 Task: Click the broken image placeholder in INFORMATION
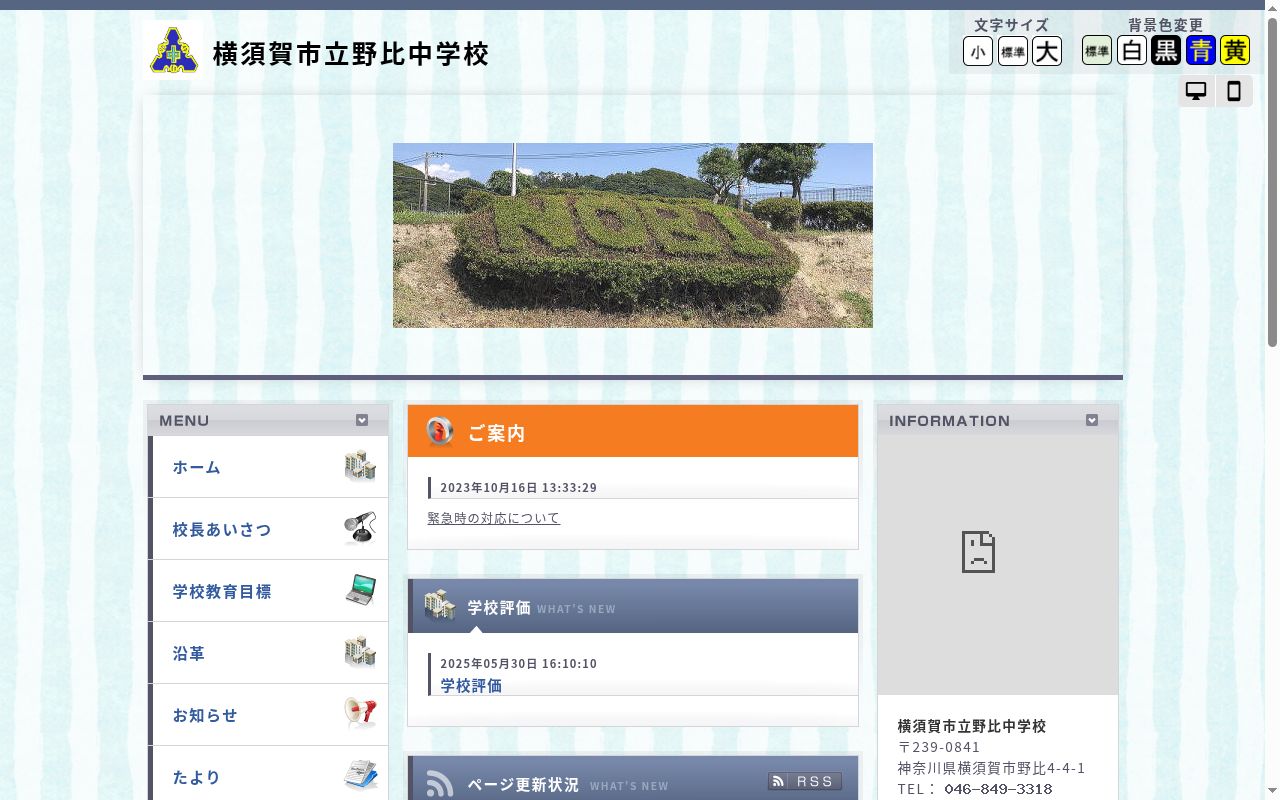tap(978, 552)
